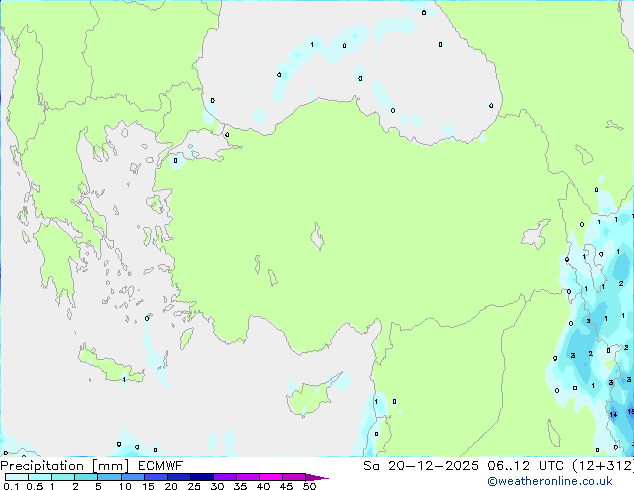The image size is (634, 490).
Task: Click the '1' value on Crete island
Action: 124,380
